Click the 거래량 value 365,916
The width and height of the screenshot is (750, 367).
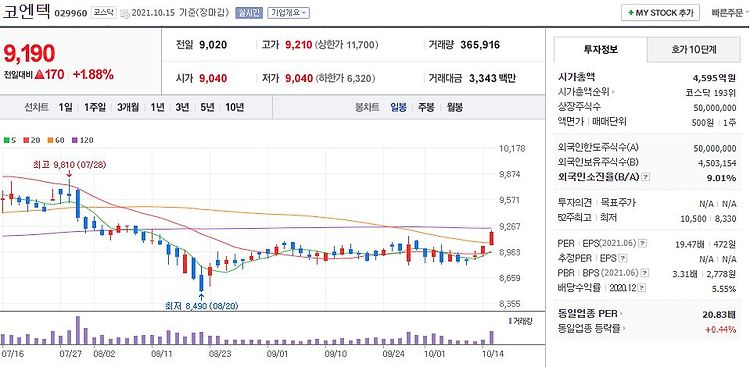[x=480, y=45]
